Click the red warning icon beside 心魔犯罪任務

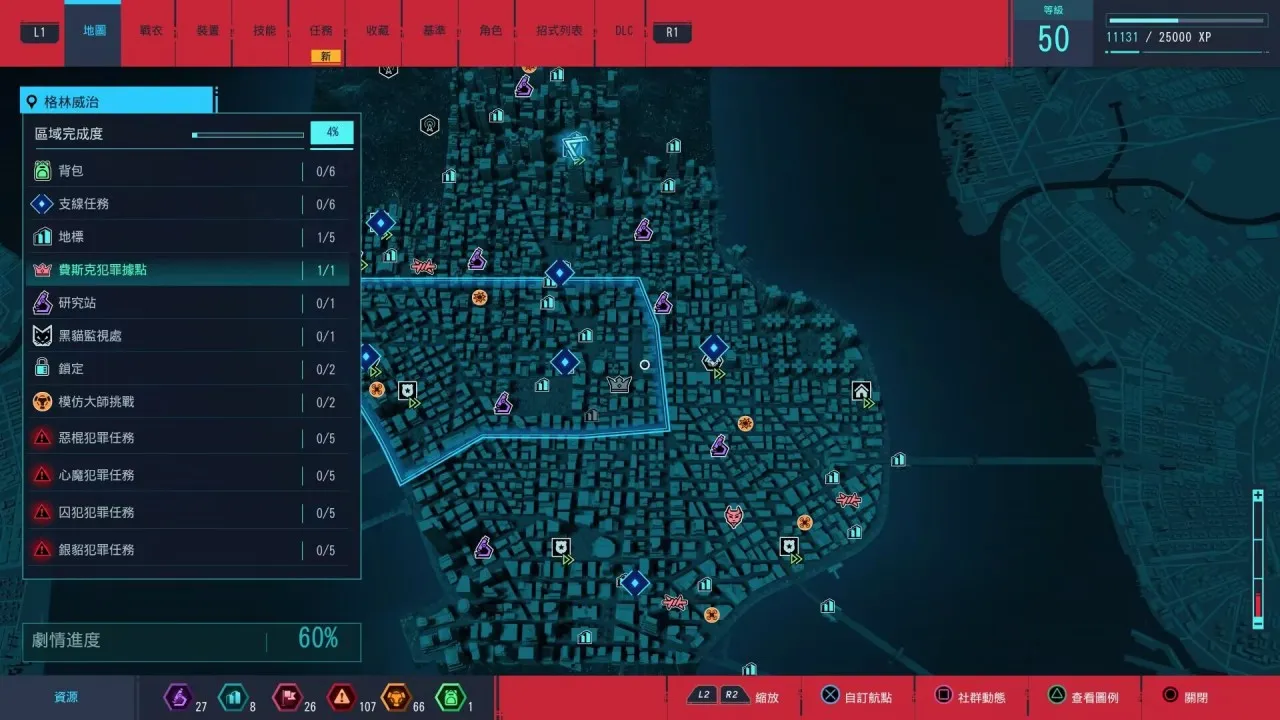click(42, 475)
